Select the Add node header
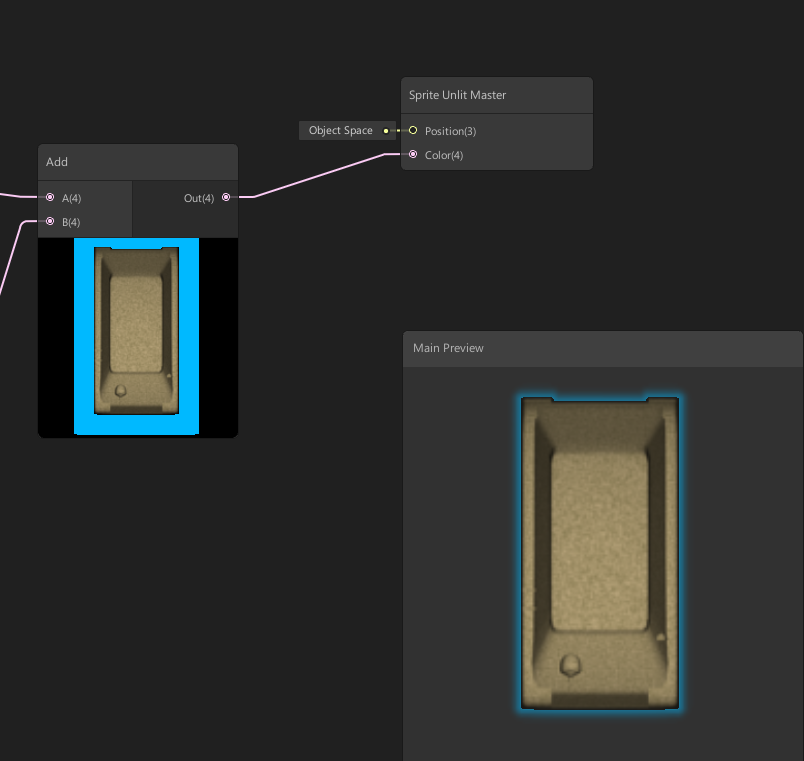Viewport: 804px width, 761px height. 137,161
